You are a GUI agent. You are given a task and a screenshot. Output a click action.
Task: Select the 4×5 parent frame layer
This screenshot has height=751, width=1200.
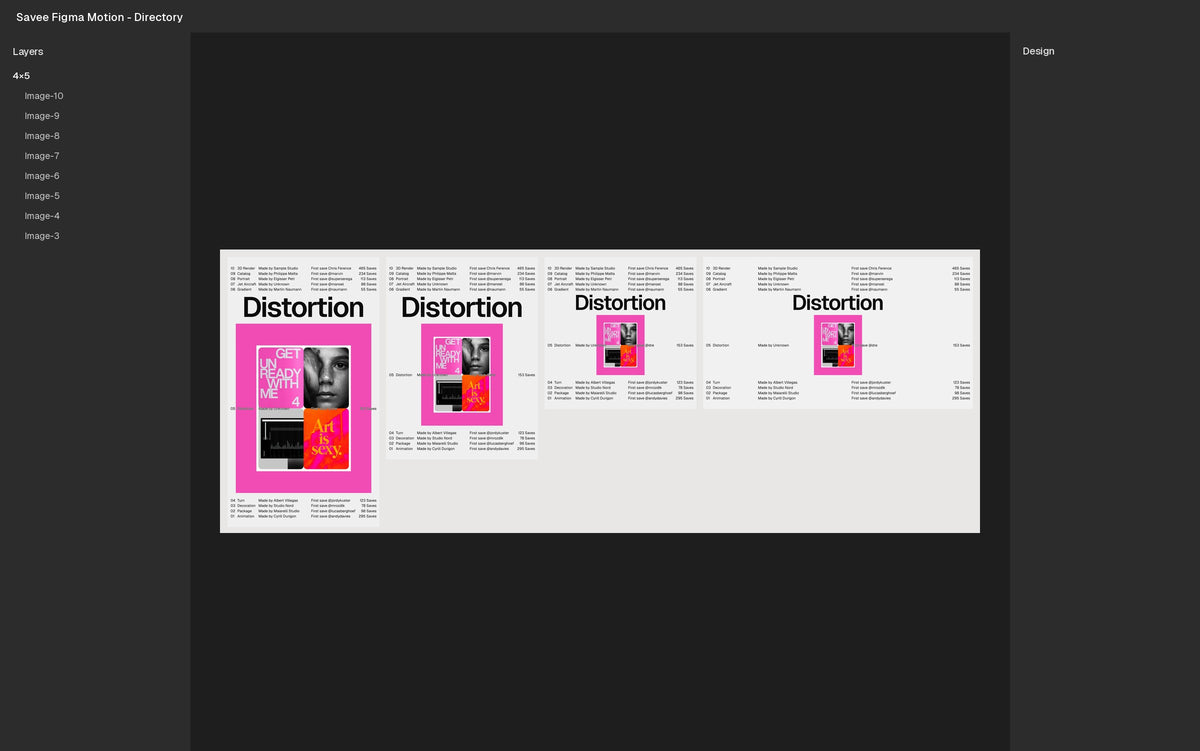[21, 76]
